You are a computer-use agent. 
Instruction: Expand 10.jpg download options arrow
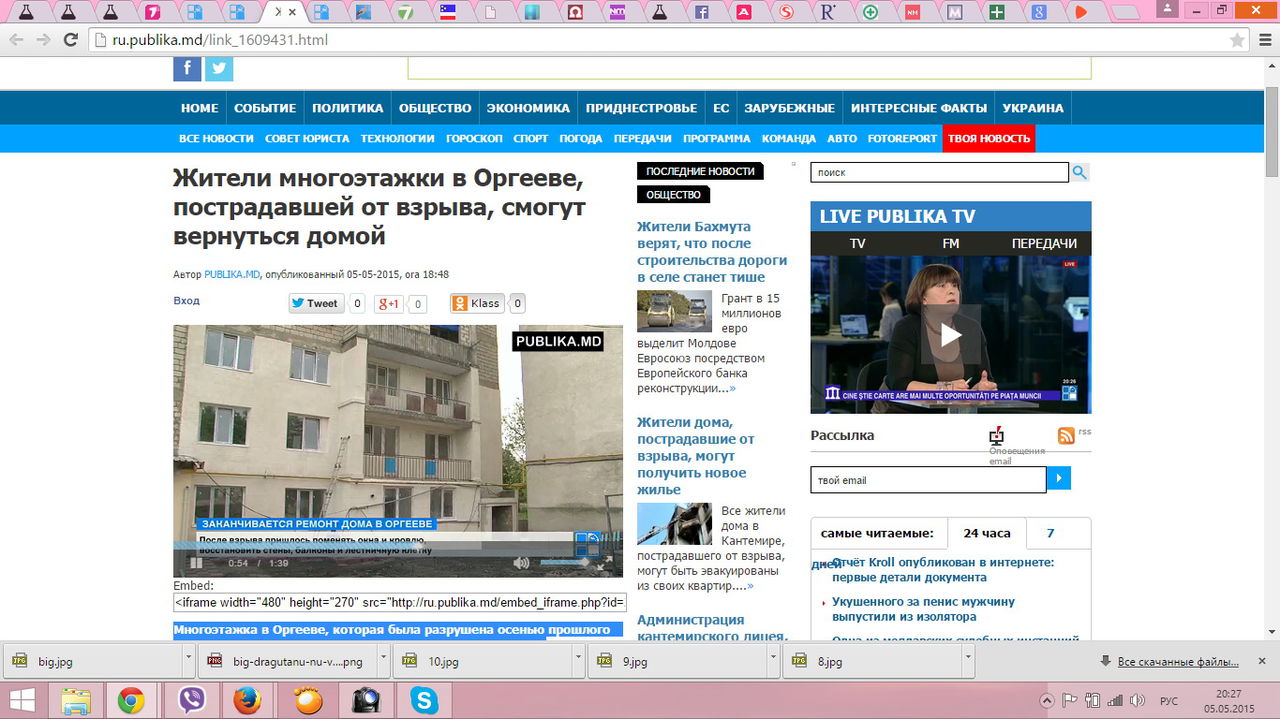(x=579, y=661)
